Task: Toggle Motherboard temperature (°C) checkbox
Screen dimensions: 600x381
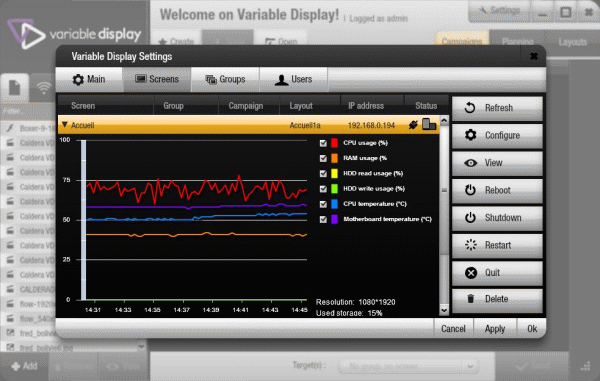Action: coord(323,220)
